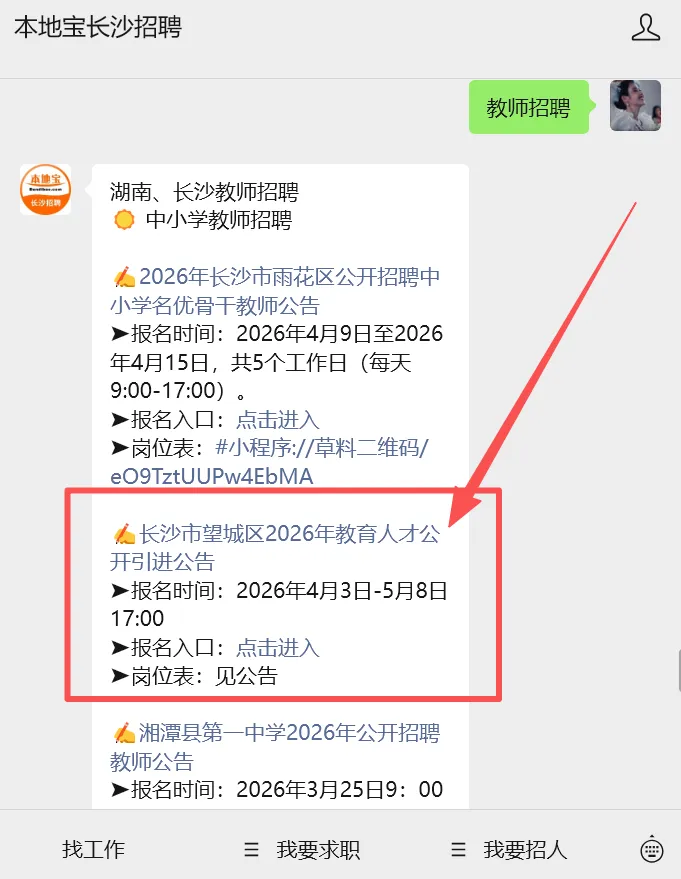Open the account profile icon
Viewport: 681px width, 879px height.
pyautogui.click(x=646, y=27)
